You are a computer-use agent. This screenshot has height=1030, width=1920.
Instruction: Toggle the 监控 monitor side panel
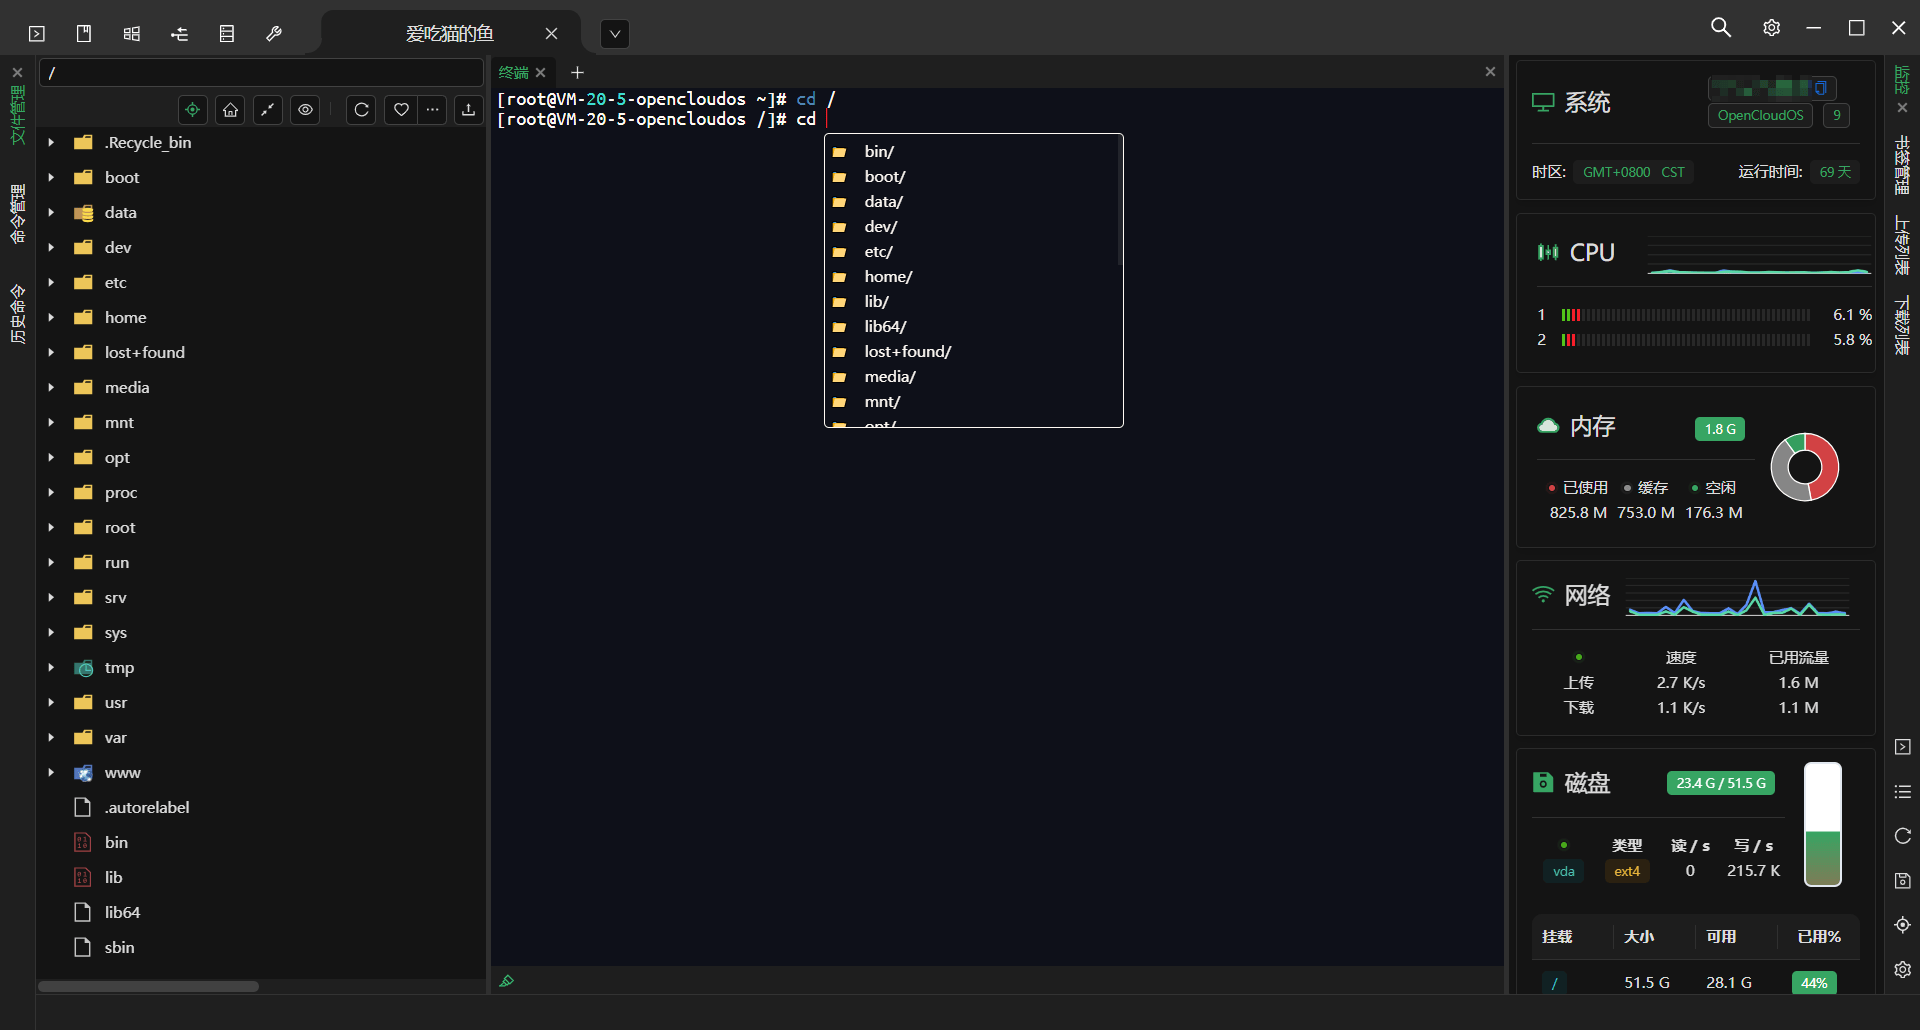[1902, 78]
